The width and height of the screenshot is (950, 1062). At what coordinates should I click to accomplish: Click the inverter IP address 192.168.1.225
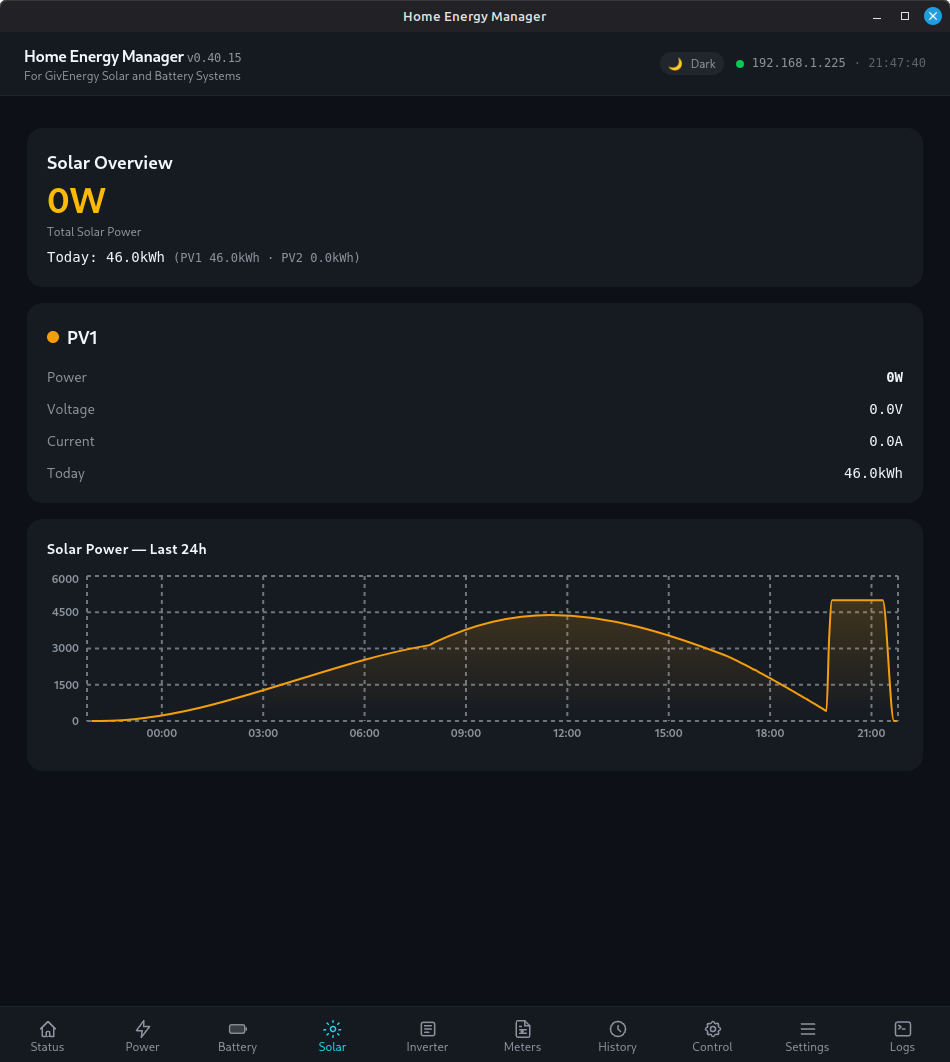coord(798,63)
